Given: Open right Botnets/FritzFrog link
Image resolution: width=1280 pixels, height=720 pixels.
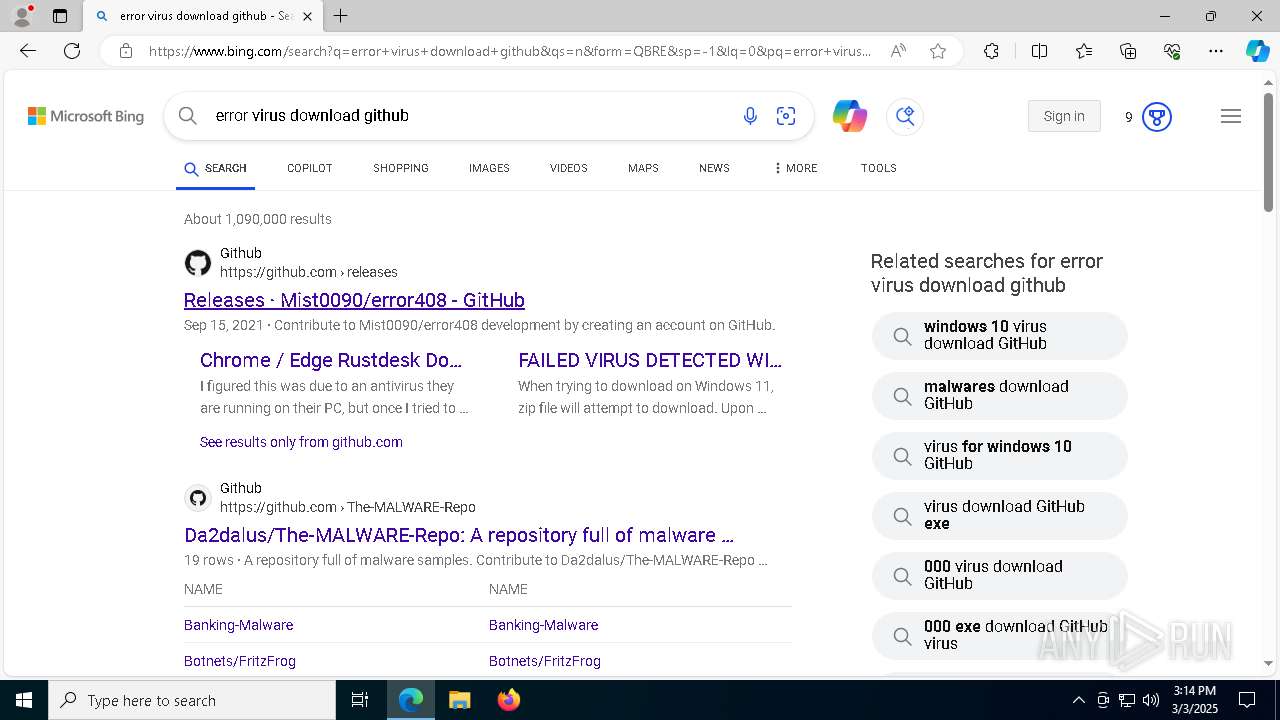Looking at the screenshot, I should [x=545, y=661].
